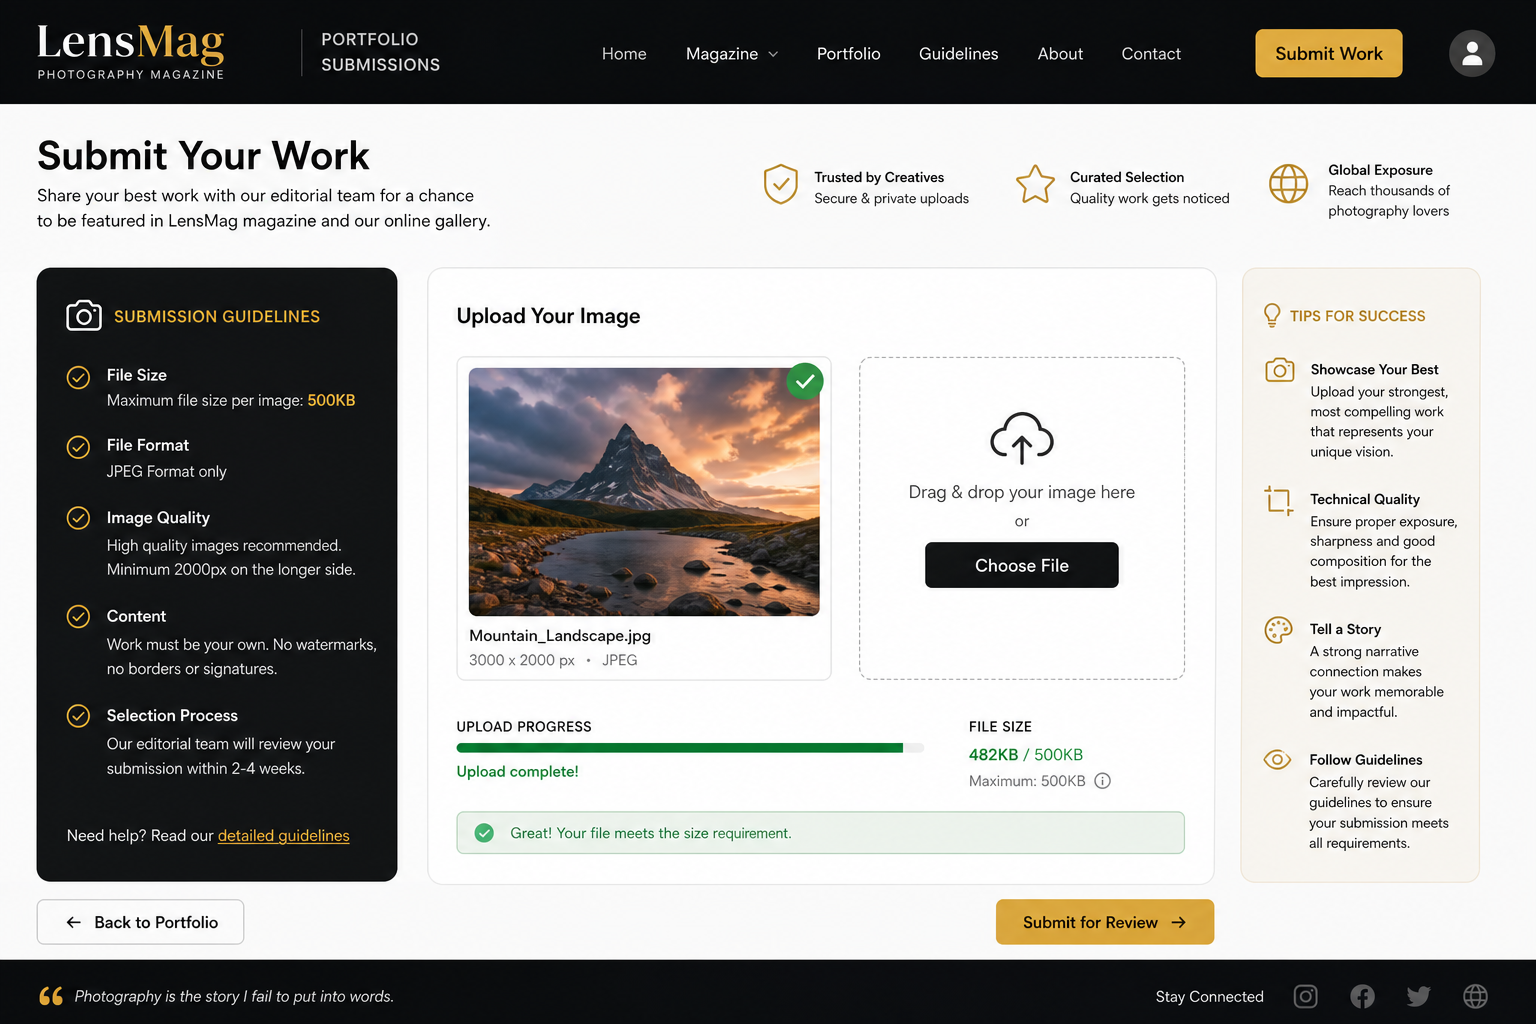
Task: Click the globe website icon in footer
Action: click(x=1475, y=996)
